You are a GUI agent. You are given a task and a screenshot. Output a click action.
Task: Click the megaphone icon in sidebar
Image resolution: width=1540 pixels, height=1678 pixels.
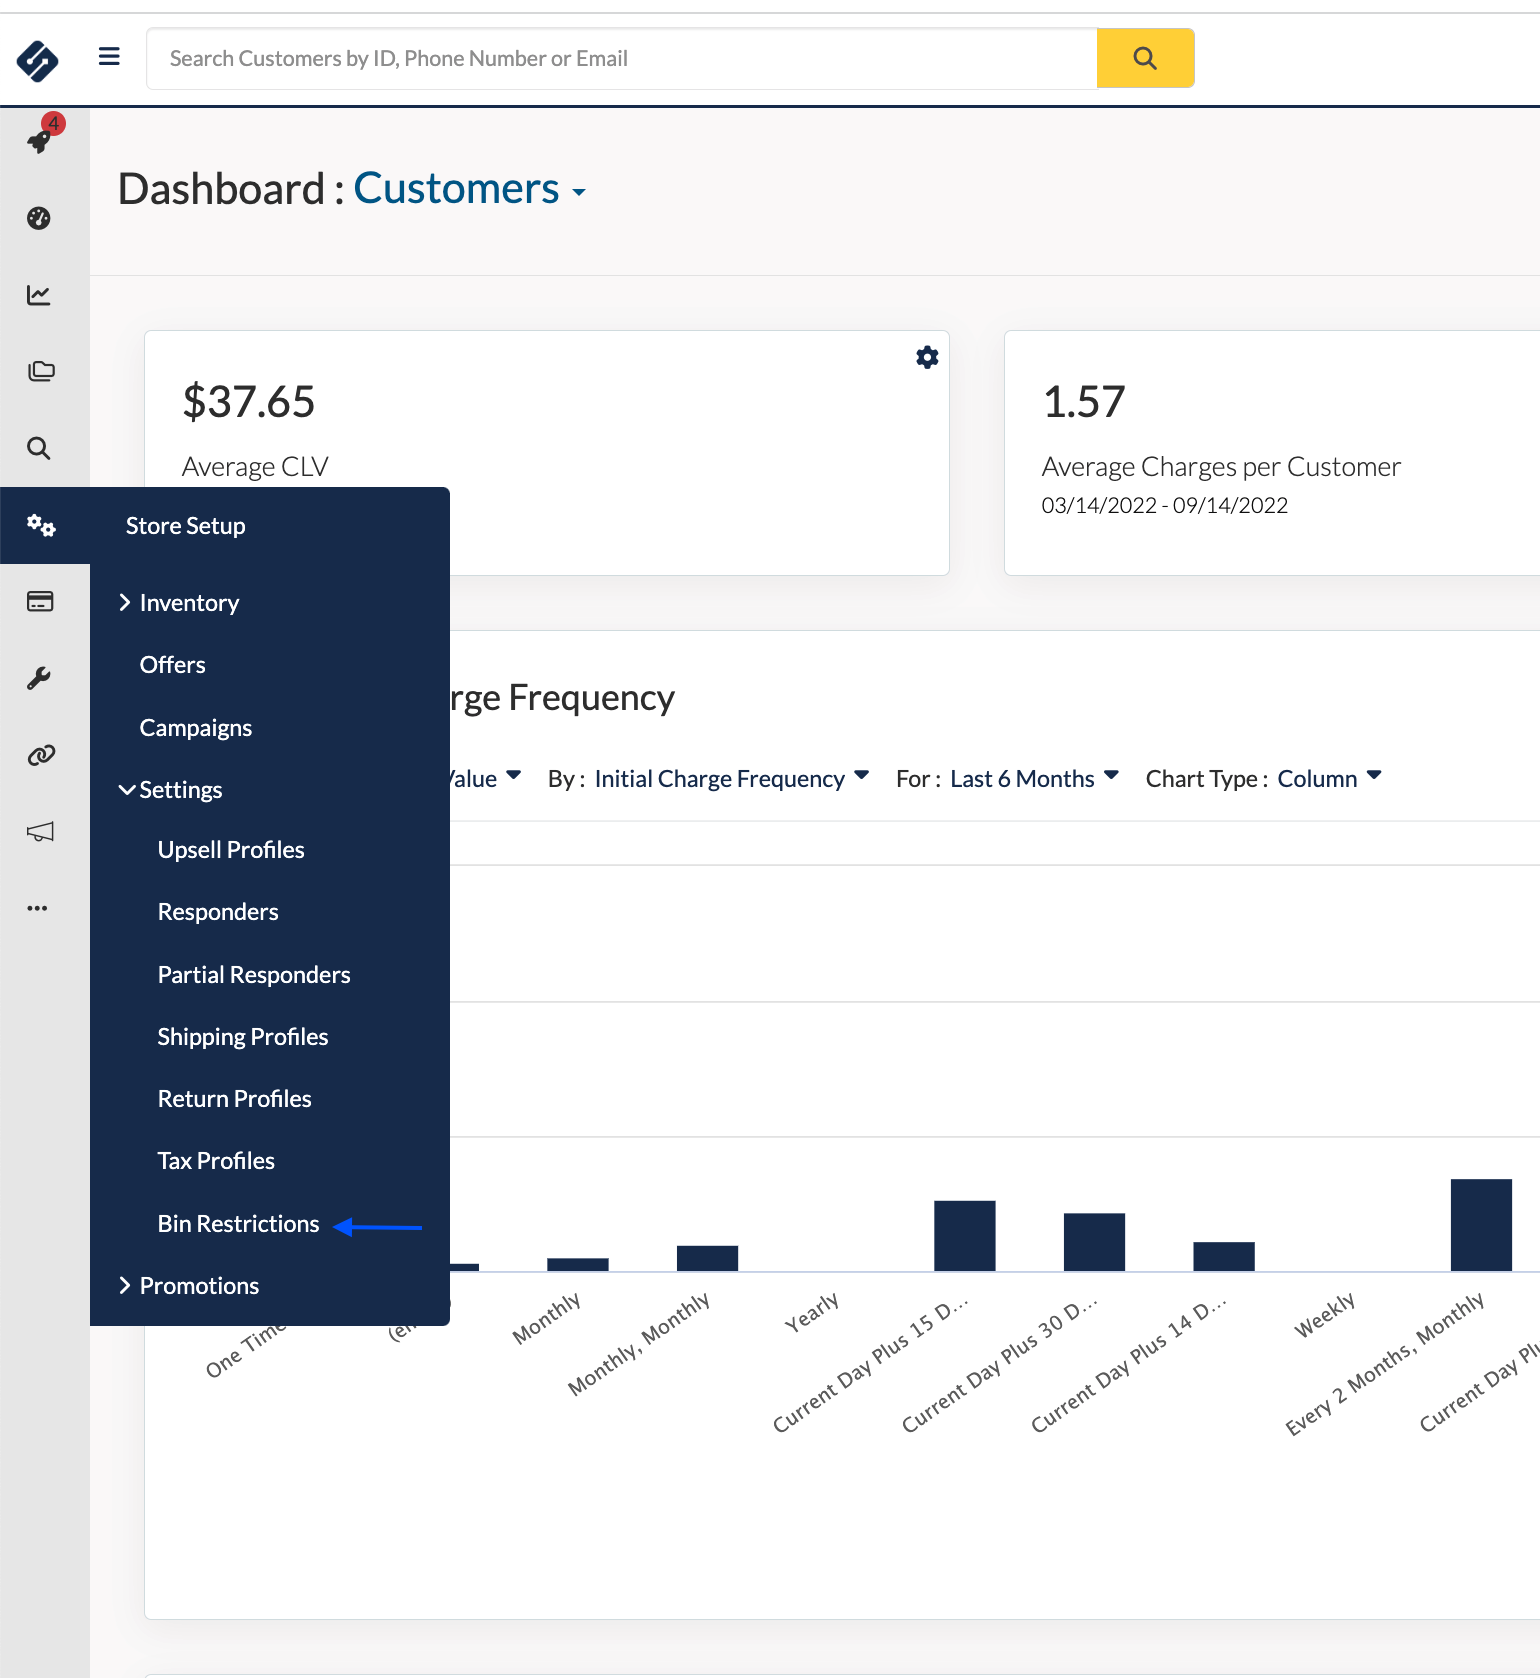pyautogui.click(x=40, y=832)
